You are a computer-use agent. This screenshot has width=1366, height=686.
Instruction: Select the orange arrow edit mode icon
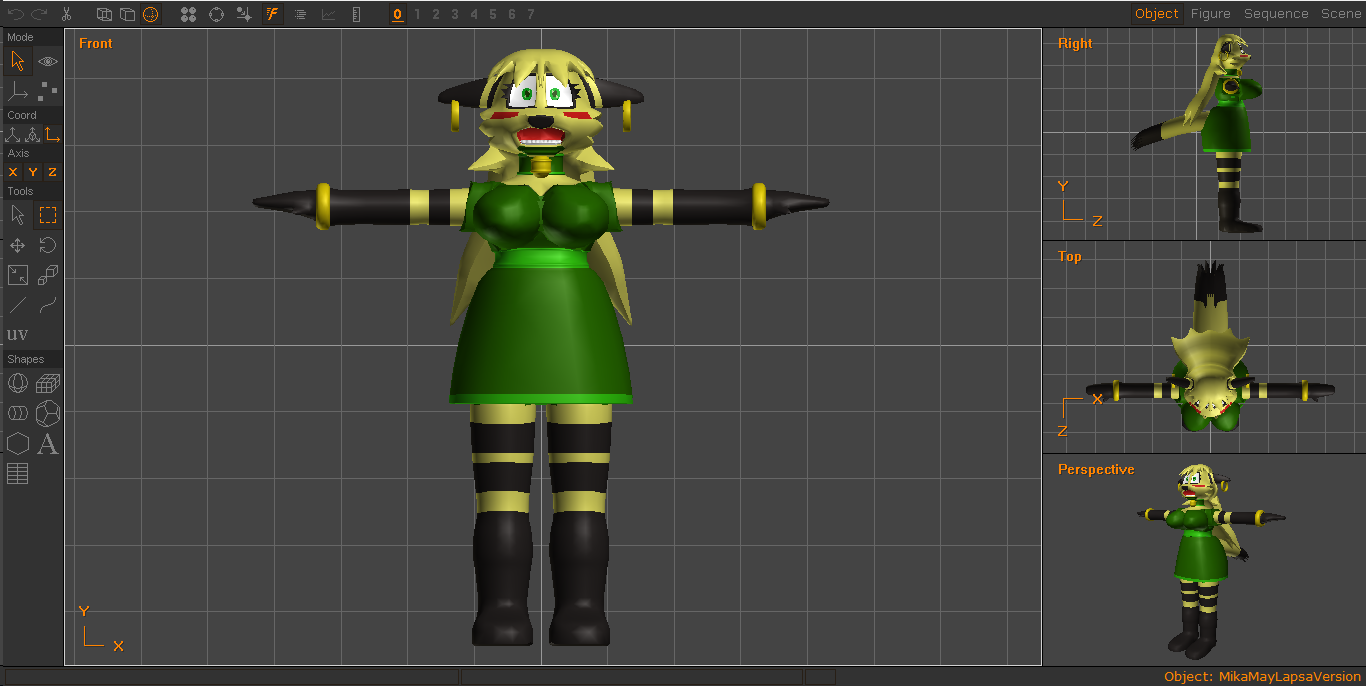tap(18, 61)
